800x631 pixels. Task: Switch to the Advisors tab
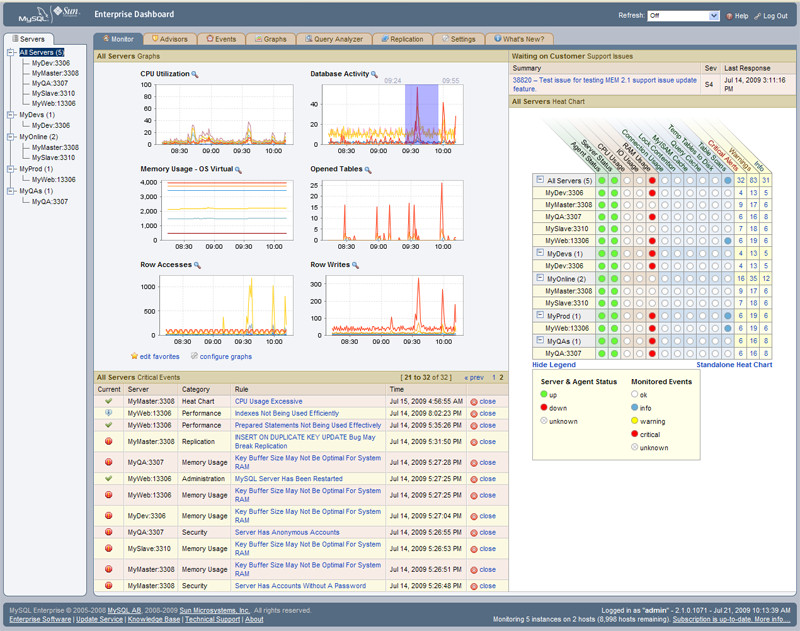coord(170,39)
